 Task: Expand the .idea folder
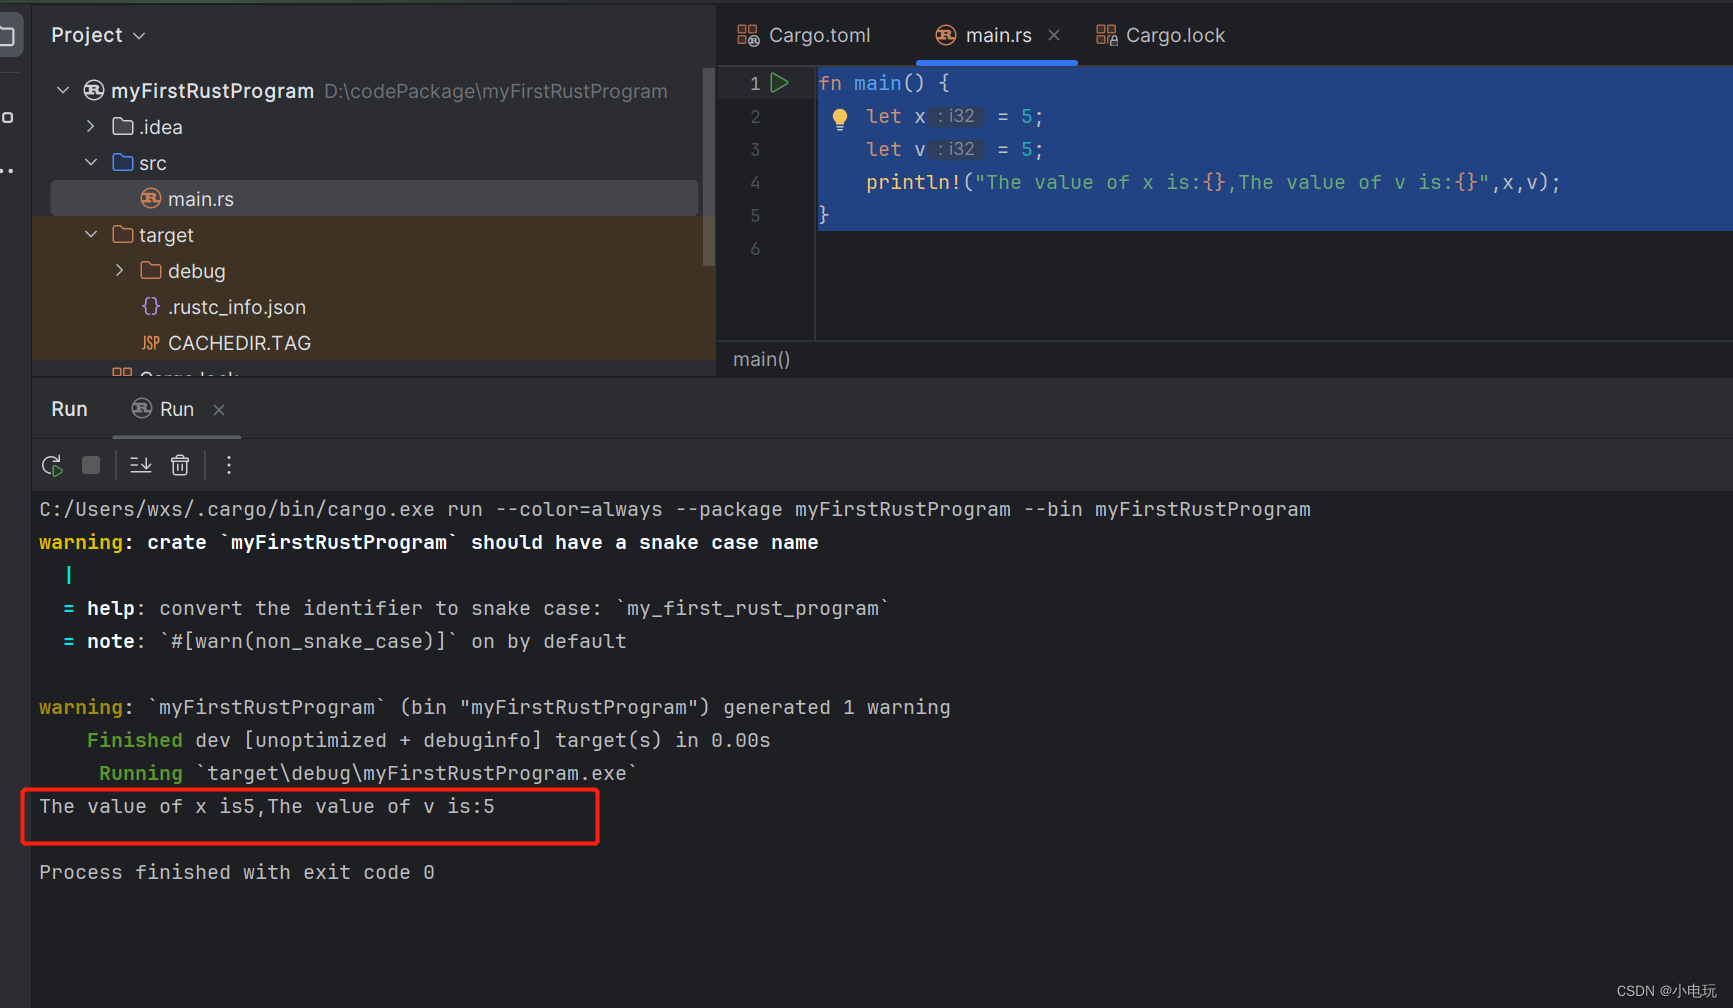tap(91, 126)
